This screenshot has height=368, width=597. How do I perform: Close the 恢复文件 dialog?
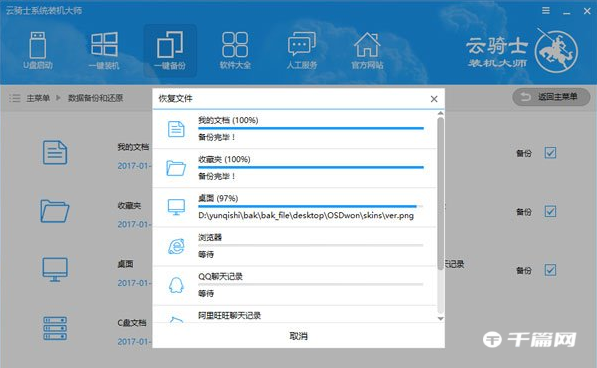[434, 99]
